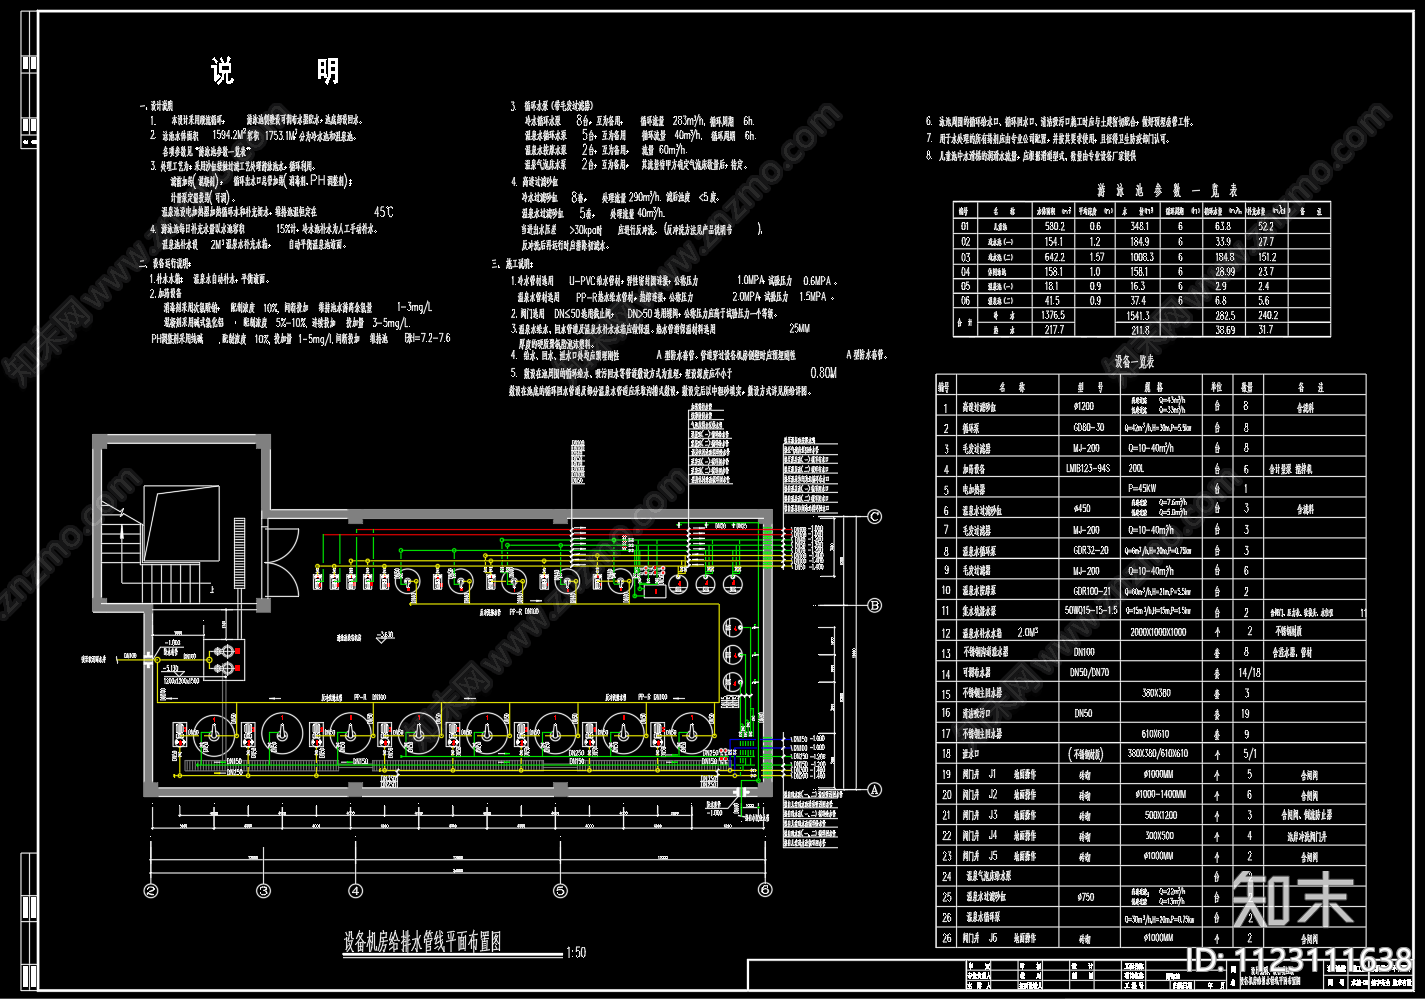Click the "说 明" heading at top
Viewport: 1425px width, 999px height.
coord(274,71)
